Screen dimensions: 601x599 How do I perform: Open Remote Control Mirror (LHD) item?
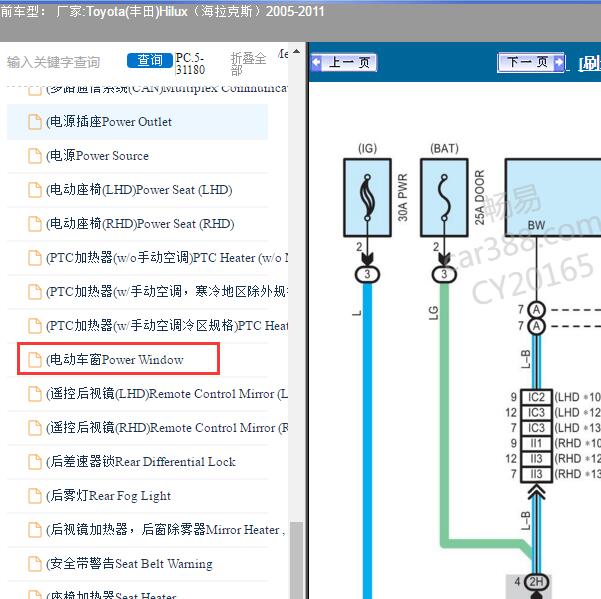click(x=148, y=394)
